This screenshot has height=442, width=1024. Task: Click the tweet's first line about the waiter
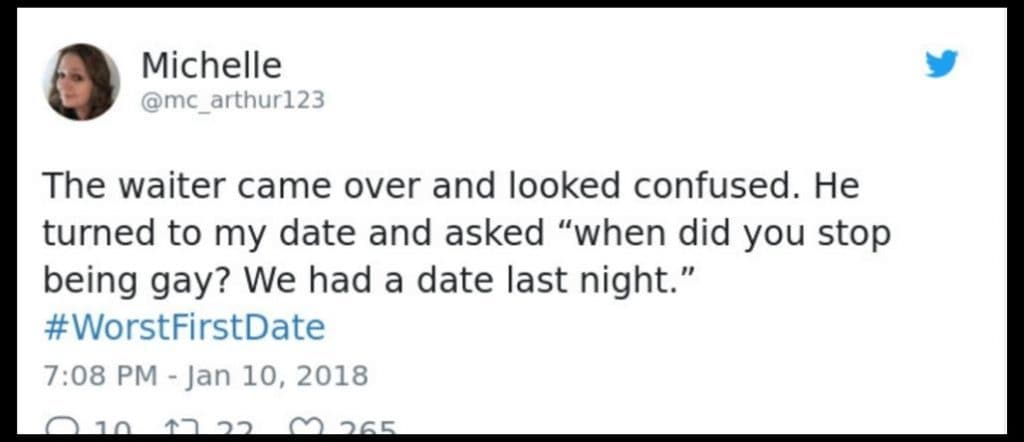coord(450,187)
